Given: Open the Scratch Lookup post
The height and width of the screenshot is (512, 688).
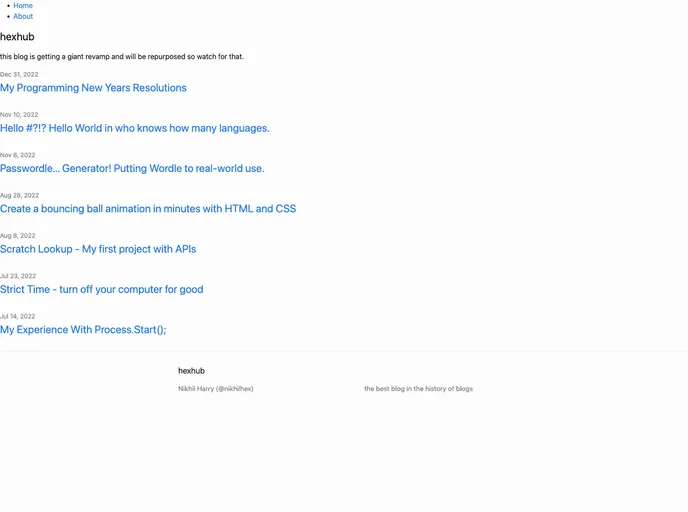Looking at the screenshot, I should coord(98,249).
